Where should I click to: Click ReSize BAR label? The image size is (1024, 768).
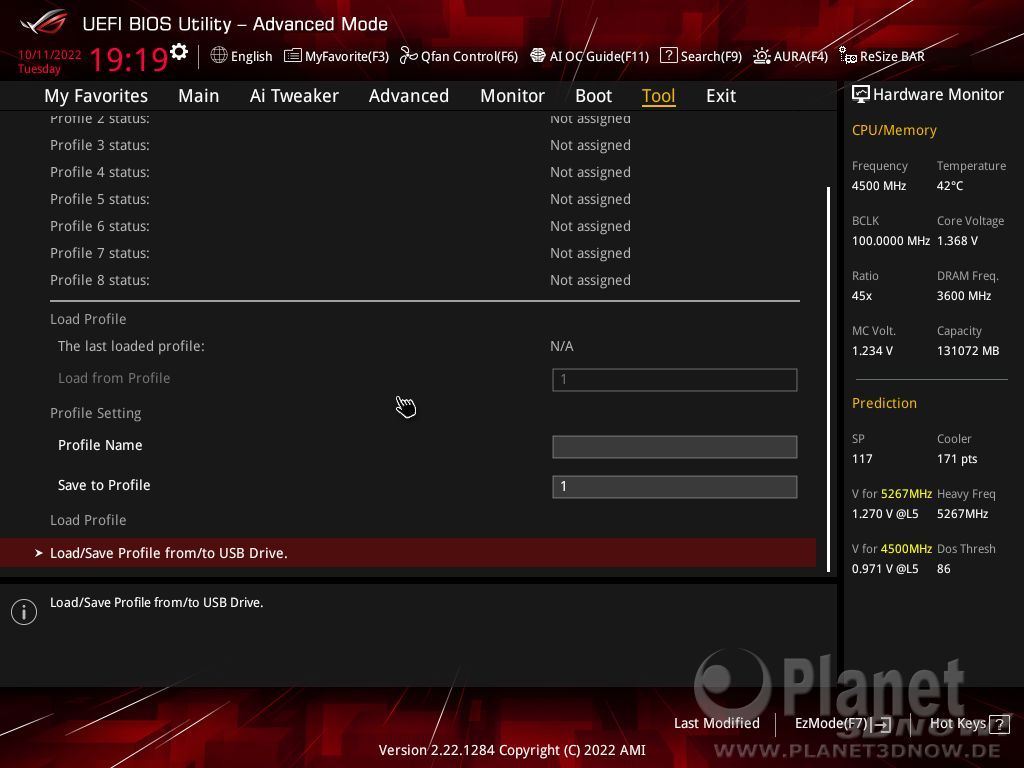pos(892,57)
